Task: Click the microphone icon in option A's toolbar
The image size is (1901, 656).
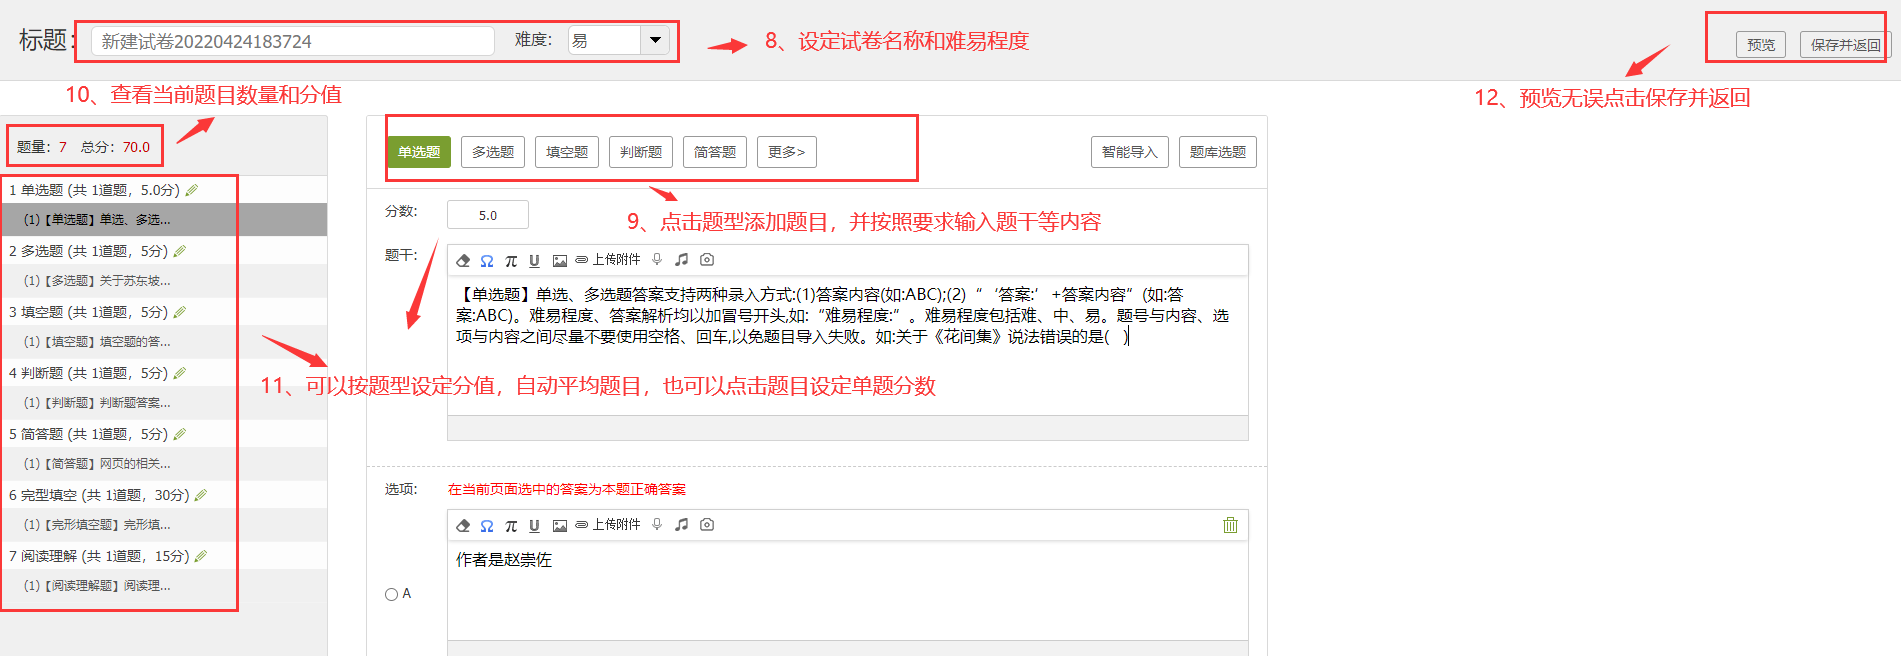Action: 657,525
